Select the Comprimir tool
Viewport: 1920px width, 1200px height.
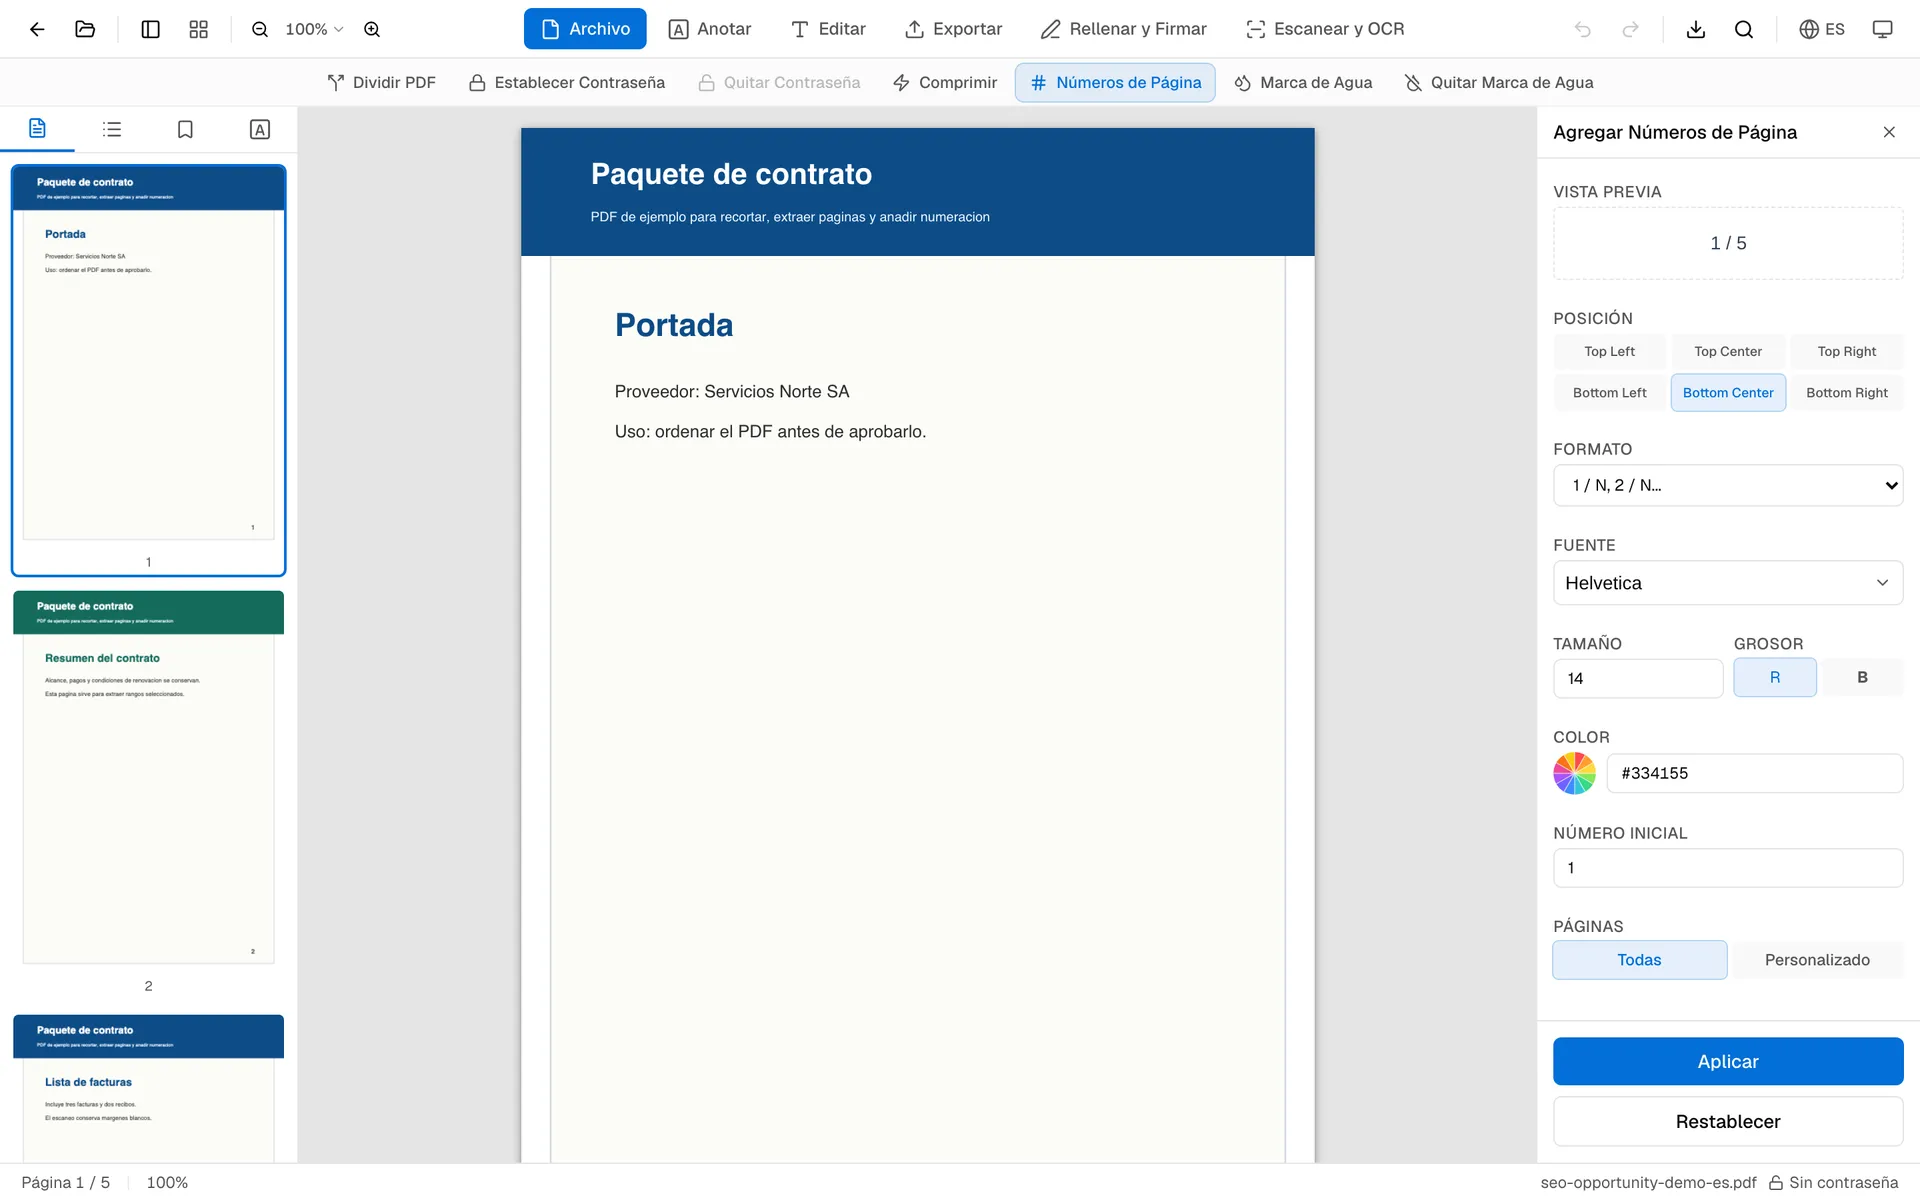click(x=945, y=83)
